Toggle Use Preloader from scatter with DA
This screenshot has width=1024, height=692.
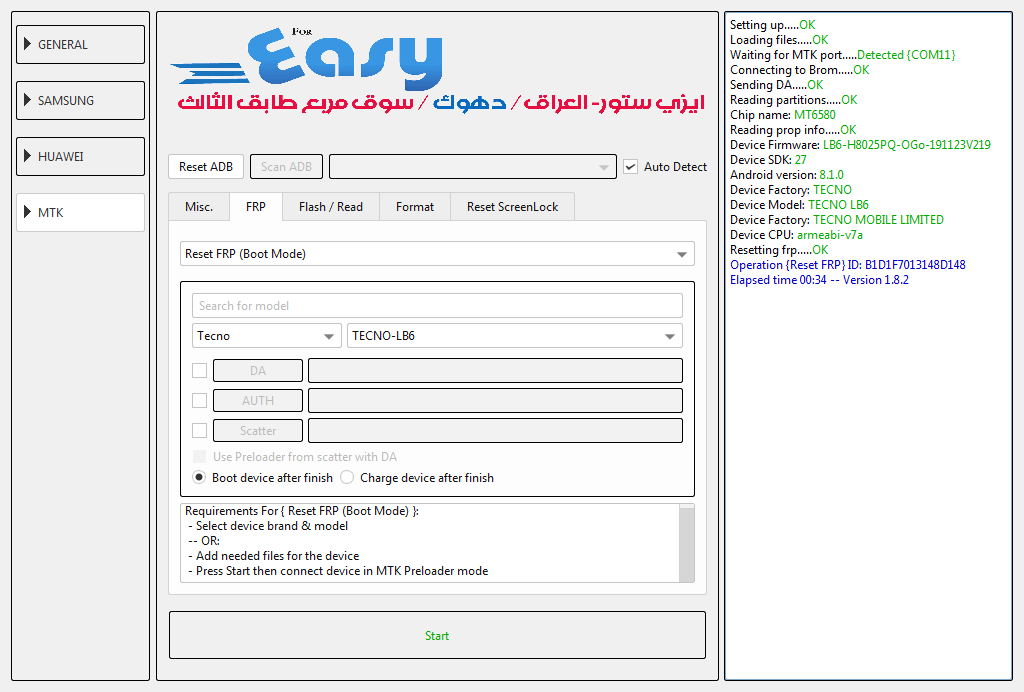pyautogui.click(x=200, y=457)
